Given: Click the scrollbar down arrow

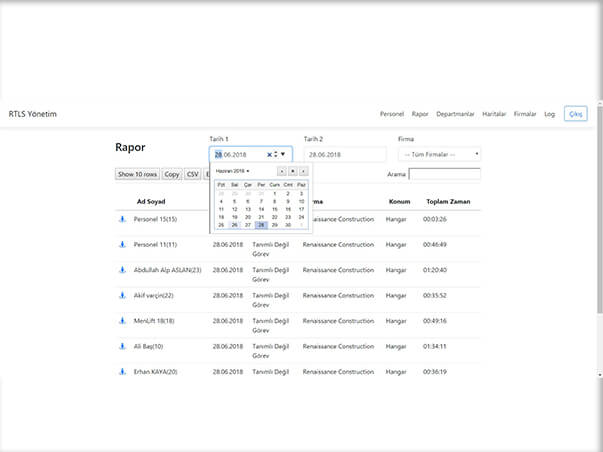Looking at the screenshot, I should point(600,374).
